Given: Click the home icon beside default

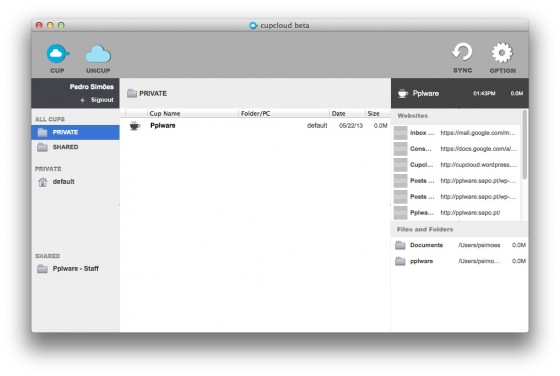Looking at the screenshot, I should point(42,182).
